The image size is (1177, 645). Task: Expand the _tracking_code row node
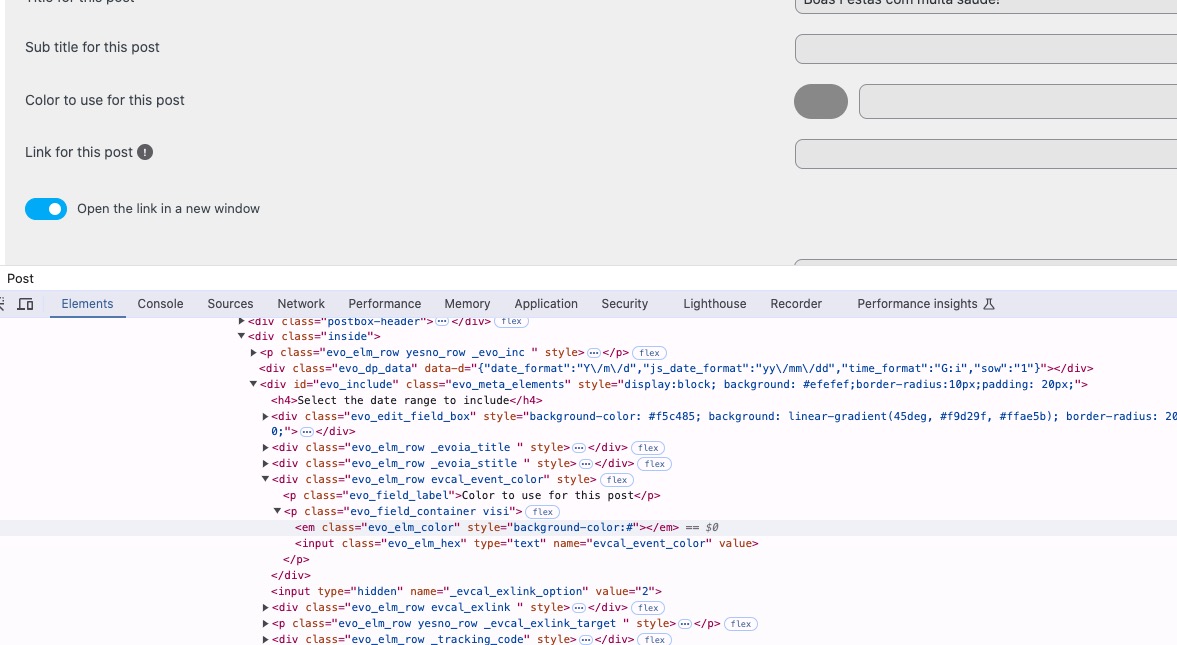265,639
